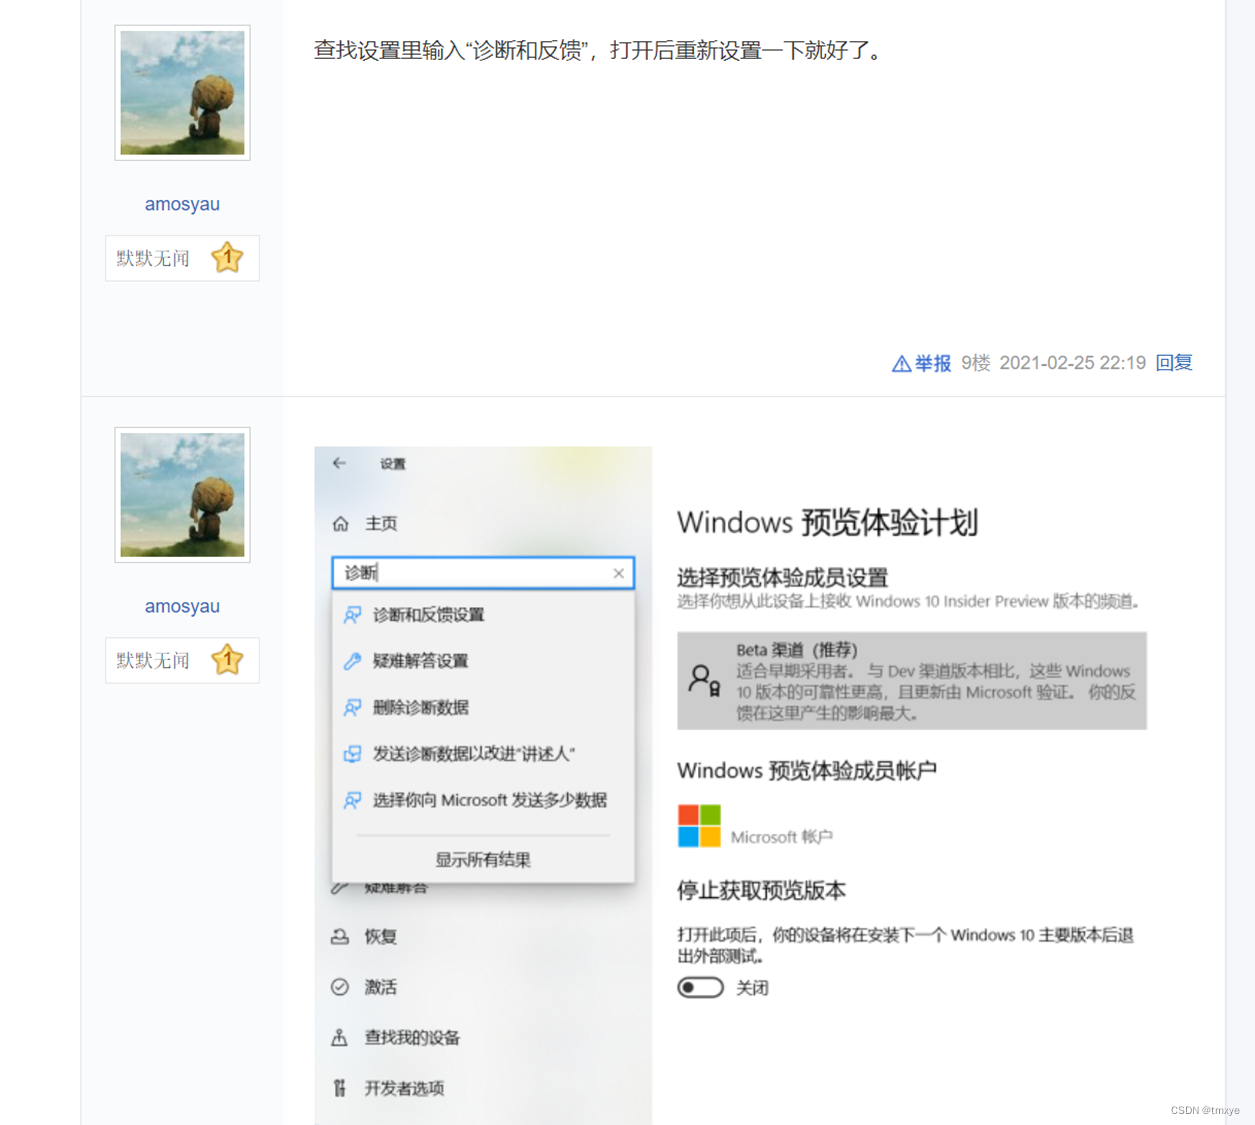Click the 查找我的设备 location icon
Screen dimensions: 1255x1125
pos(340,1038)
